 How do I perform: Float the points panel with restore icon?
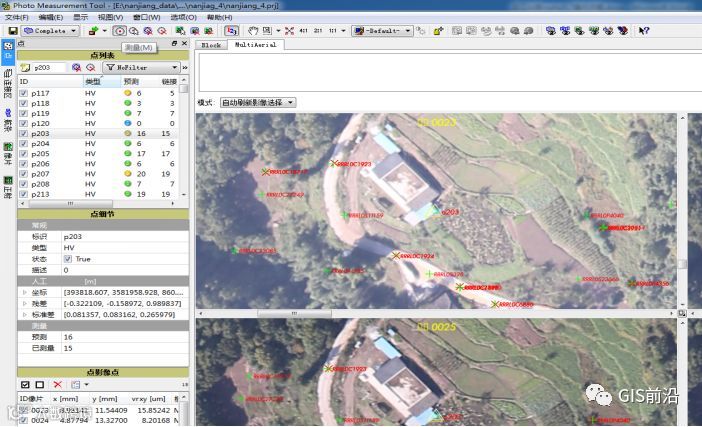click(x=175, y=43)
